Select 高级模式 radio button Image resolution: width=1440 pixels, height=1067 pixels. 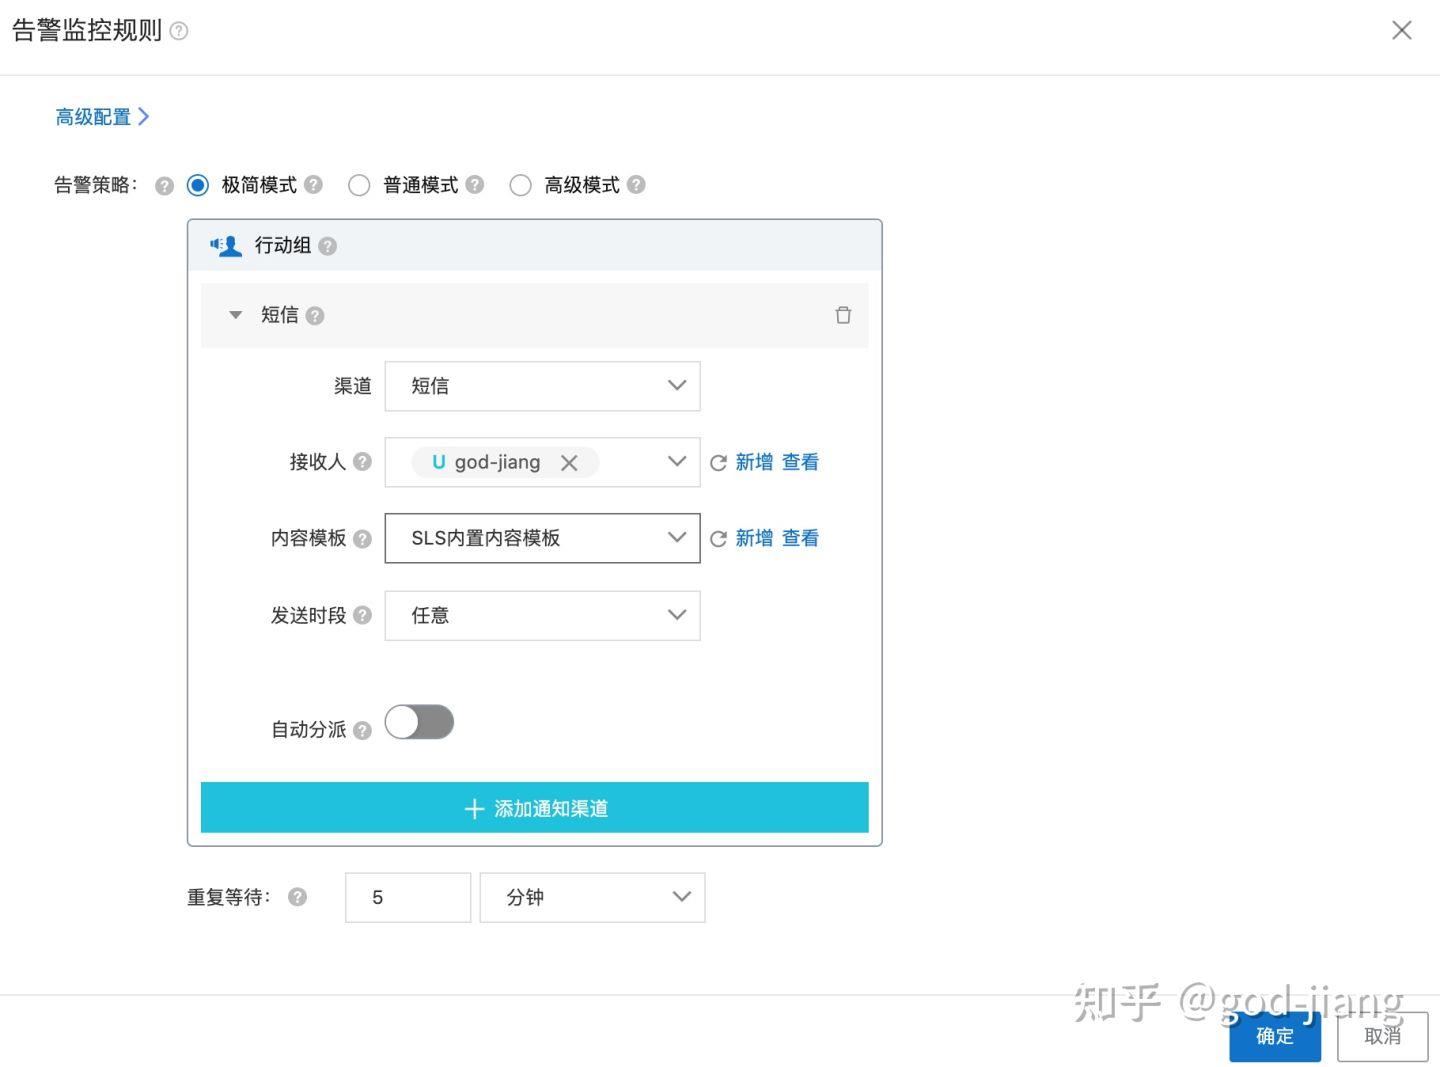(520, 185)
